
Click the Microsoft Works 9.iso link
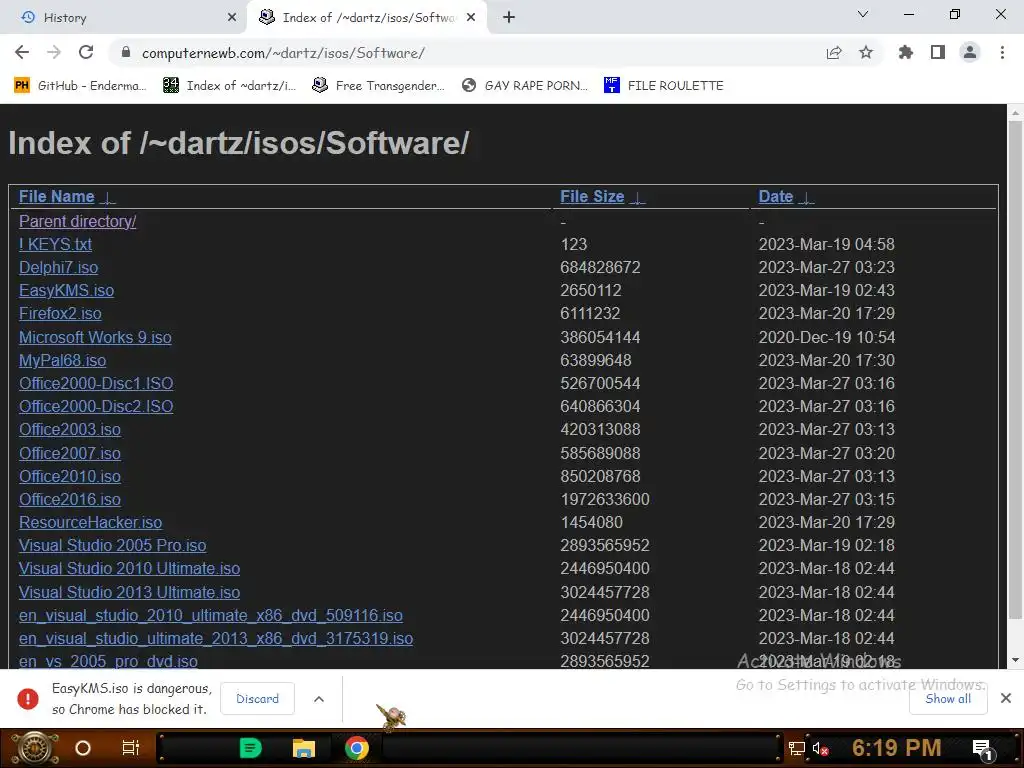[x=95, y=338]
